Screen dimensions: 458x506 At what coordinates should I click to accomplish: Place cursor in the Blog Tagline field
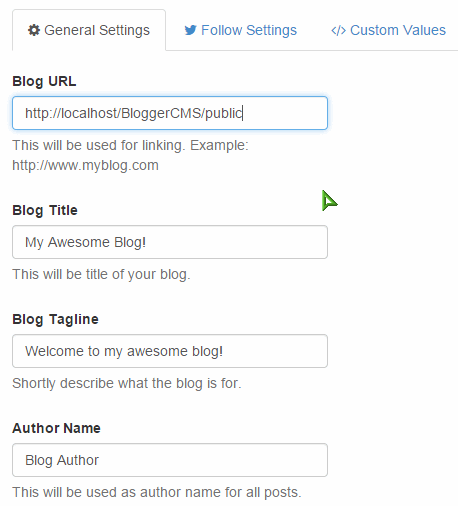(170, 351)
